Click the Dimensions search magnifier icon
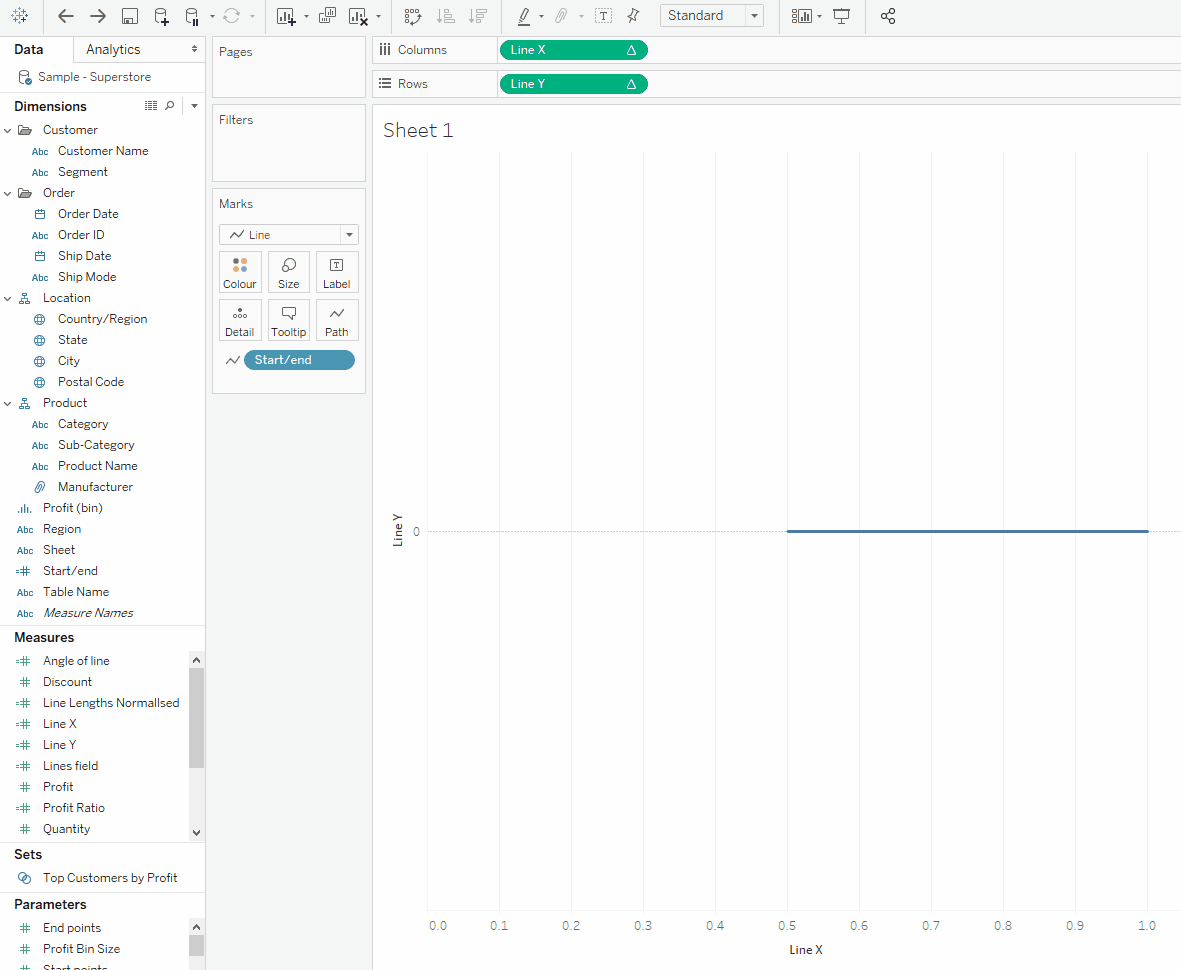The width and height of the screenshot is (1181, 970). click(x=170, y=106)
